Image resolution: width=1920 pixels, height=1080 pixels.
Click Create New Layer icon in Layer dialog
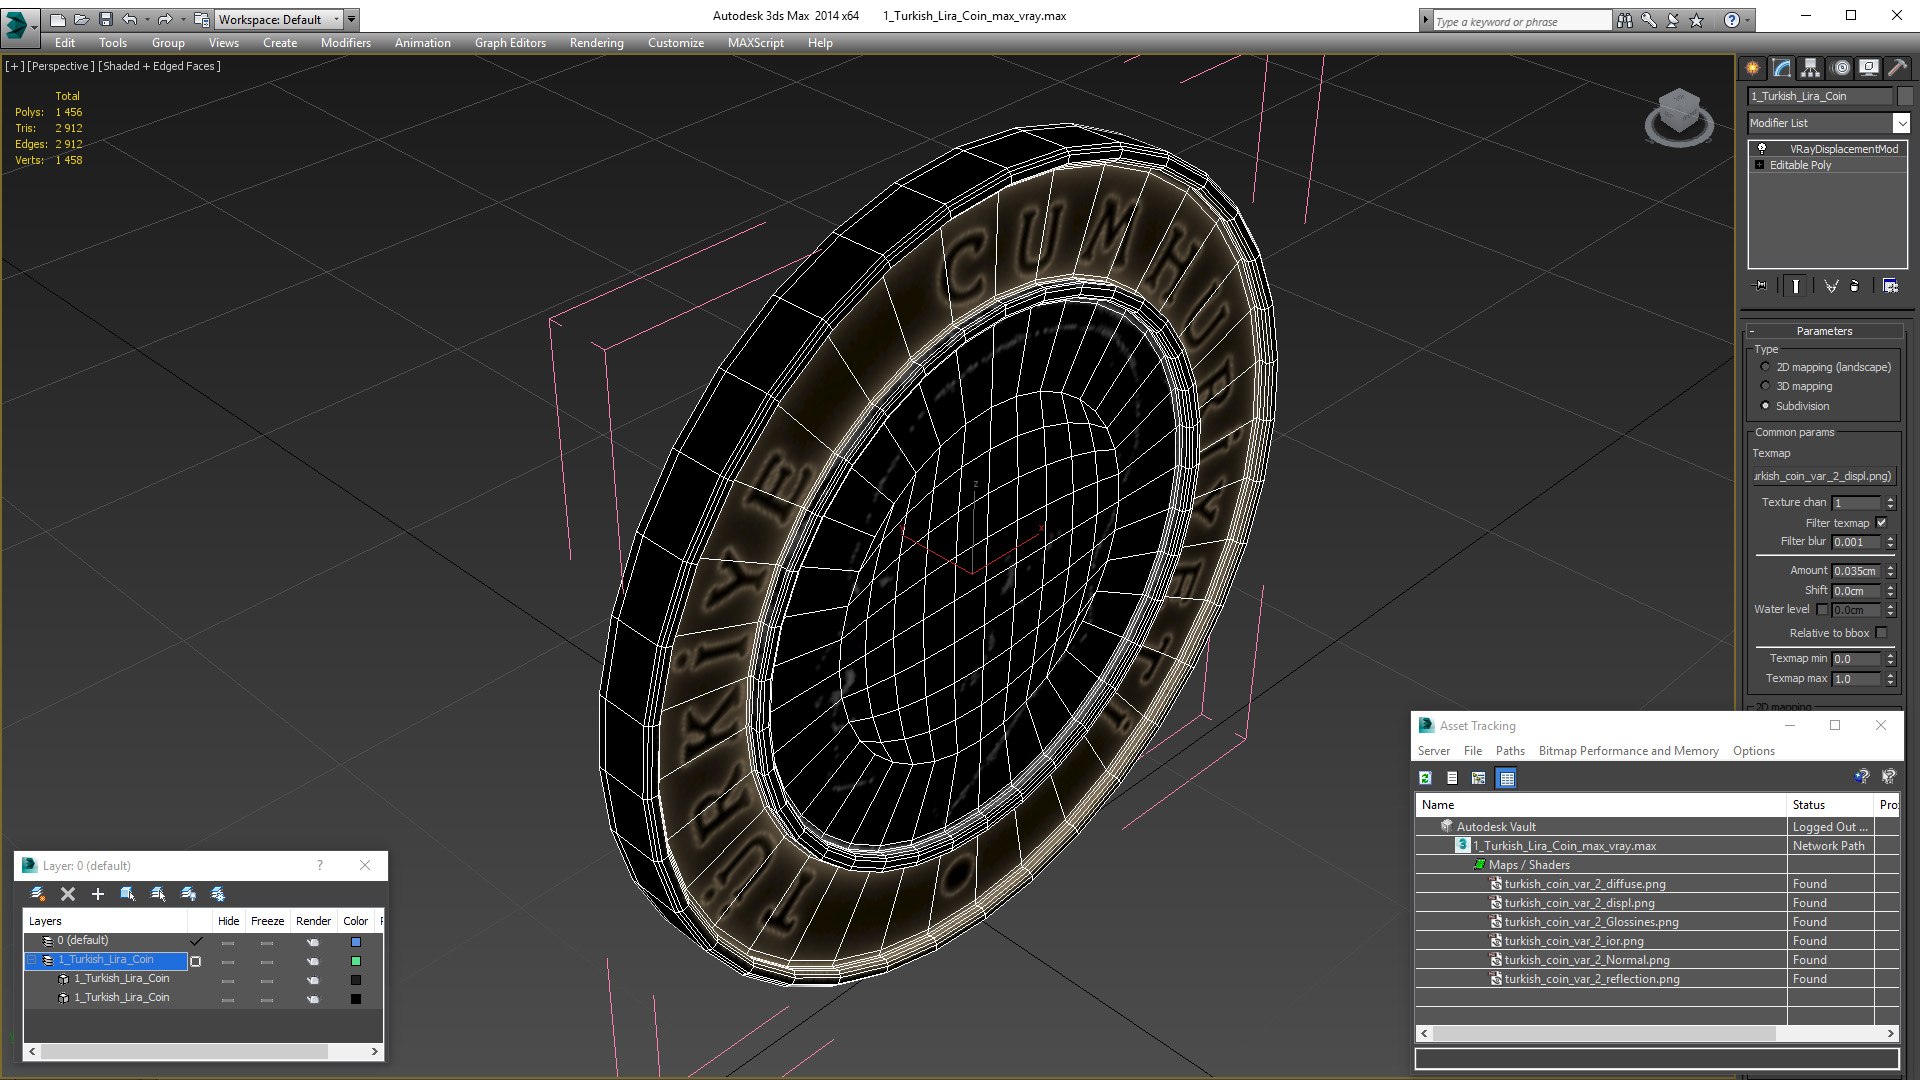[38, 894]
